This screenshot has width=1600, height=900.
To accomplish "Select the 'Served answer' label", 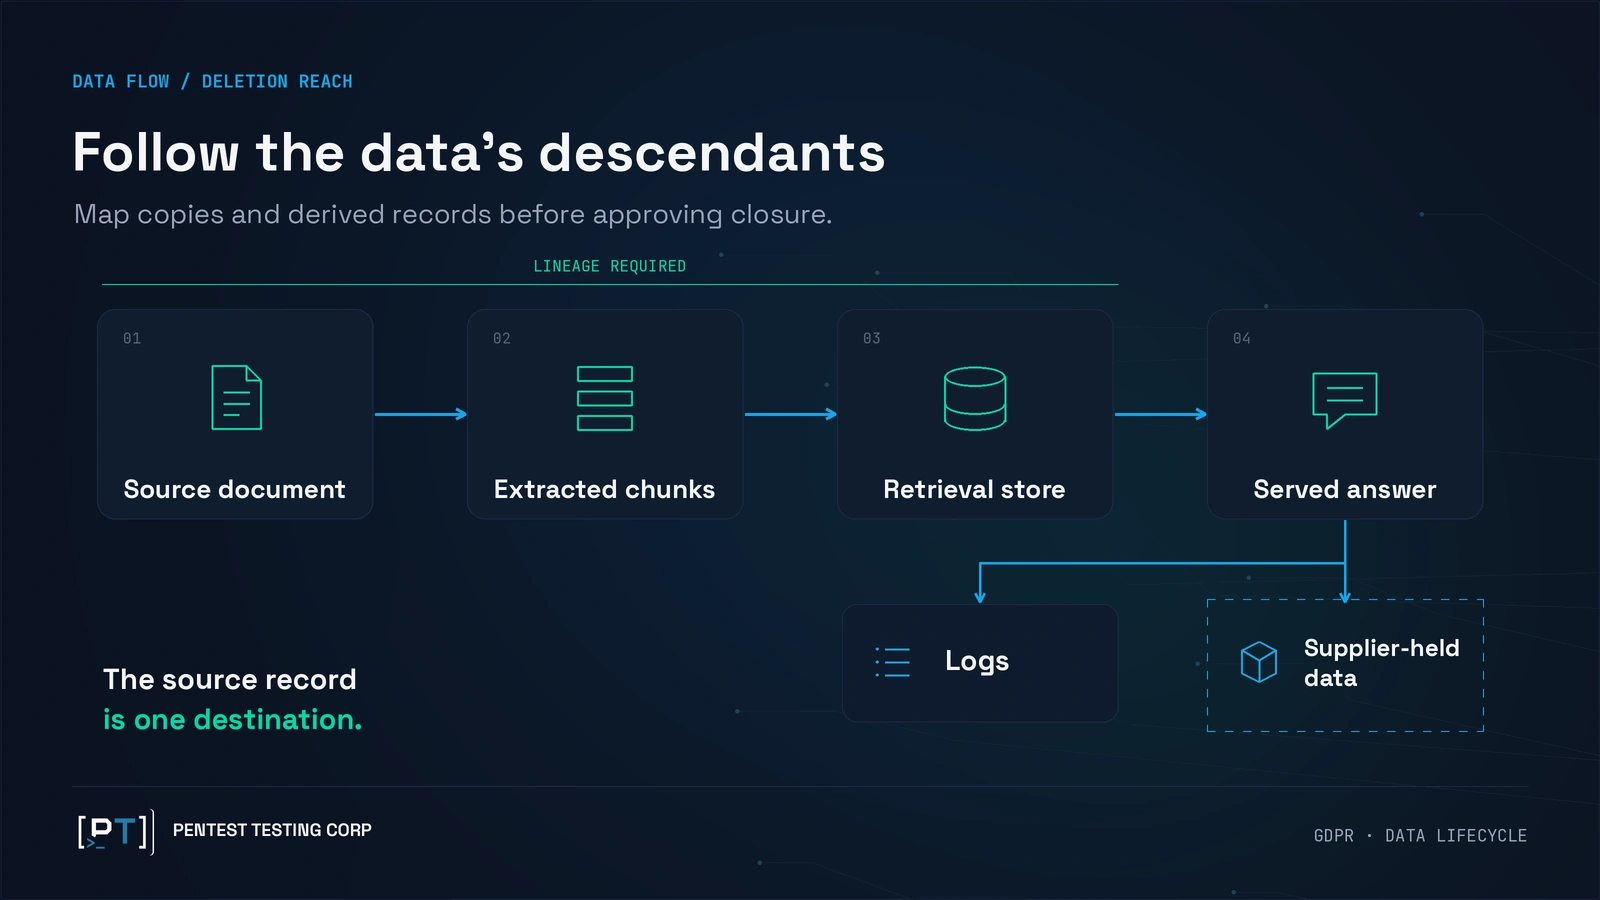I will click(x=1345, y=489).
